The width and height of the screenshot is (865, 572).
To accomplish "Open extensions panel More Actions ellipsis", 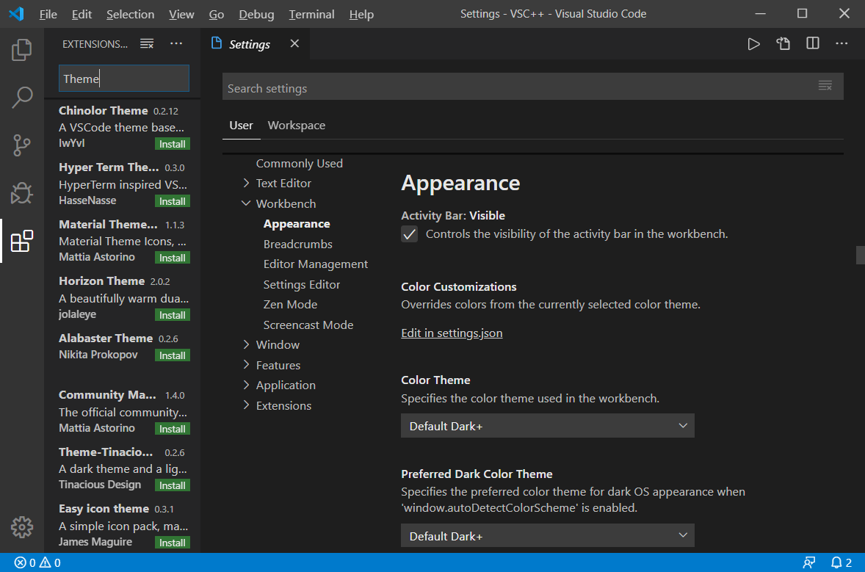I will tap(176, 44).
